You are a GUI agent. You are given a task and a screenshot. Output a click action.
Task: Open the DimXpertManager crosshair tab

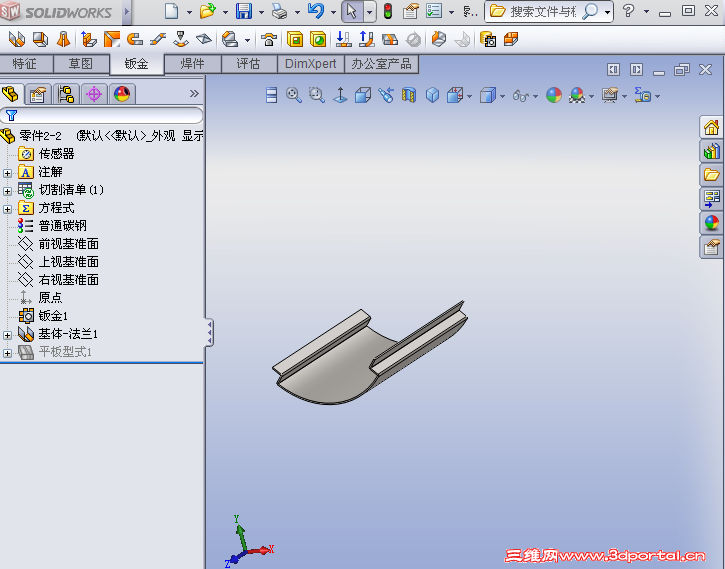pos(94,94)
